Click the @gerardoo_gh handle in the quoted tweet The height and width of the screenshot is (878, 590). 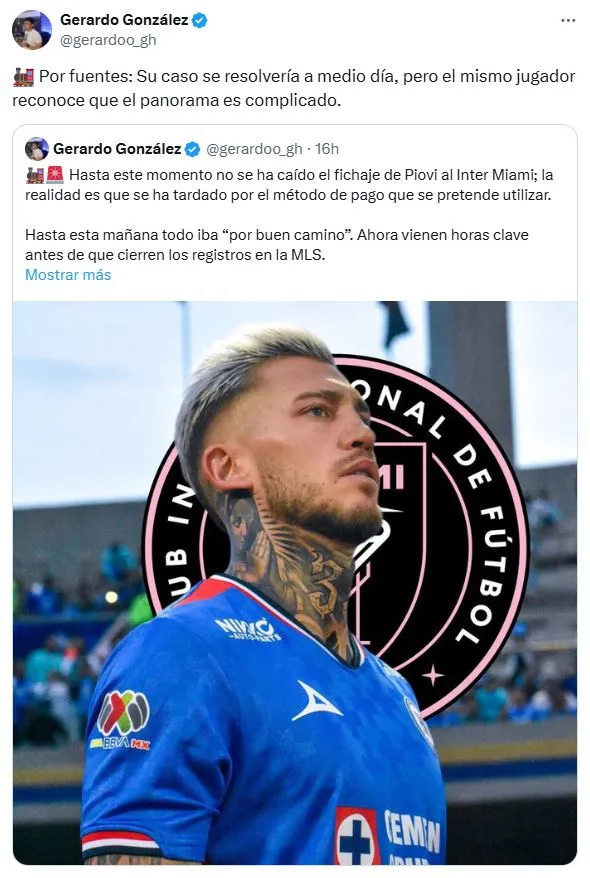coord(254,149)
